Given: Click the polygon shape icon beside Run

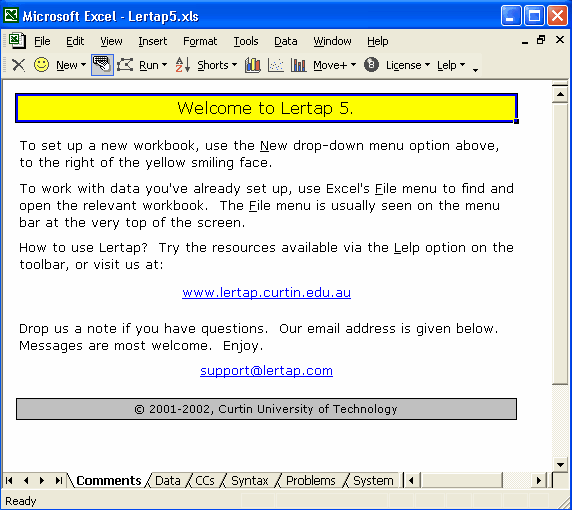Looking at the screenshot, I should tap(125, 65).
